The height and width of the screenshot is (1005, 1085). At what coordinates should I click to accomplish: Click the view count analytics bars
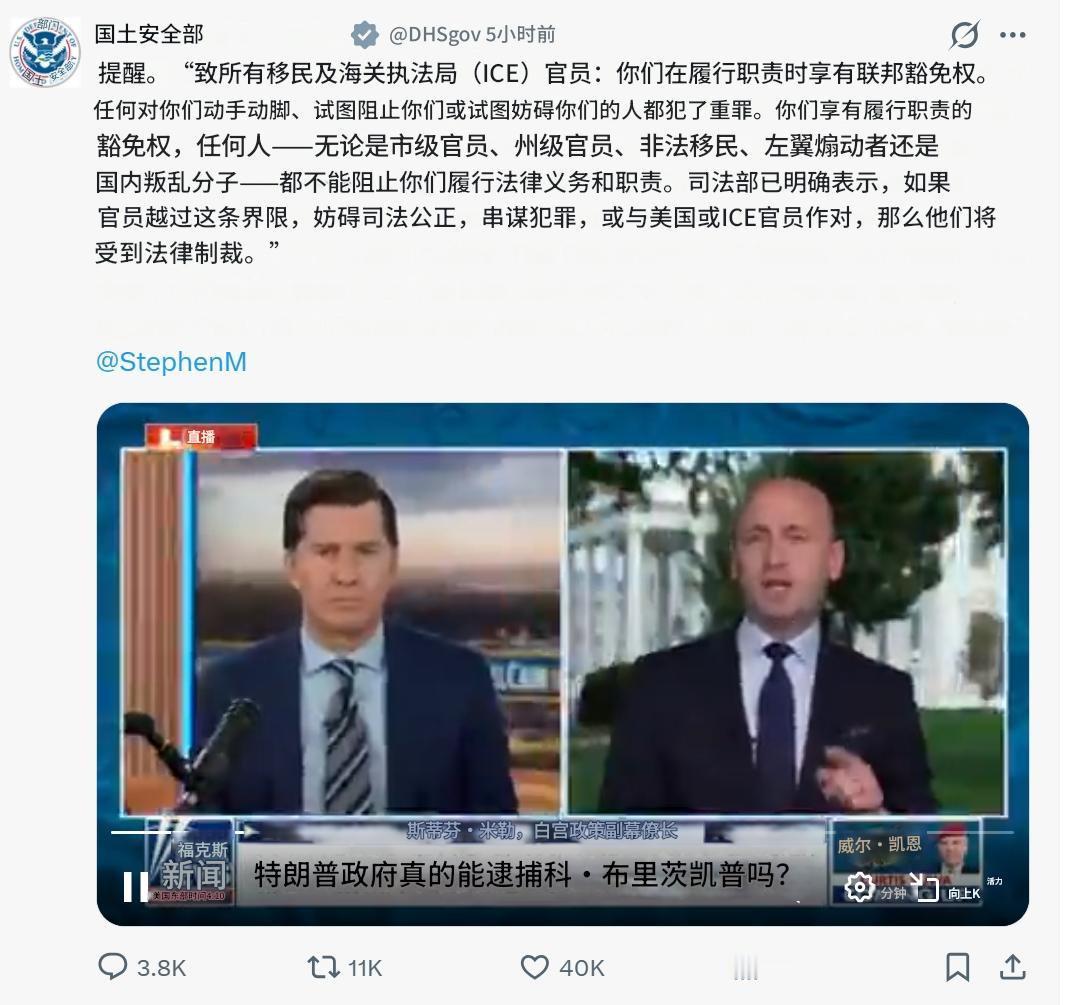click(746, 967)
